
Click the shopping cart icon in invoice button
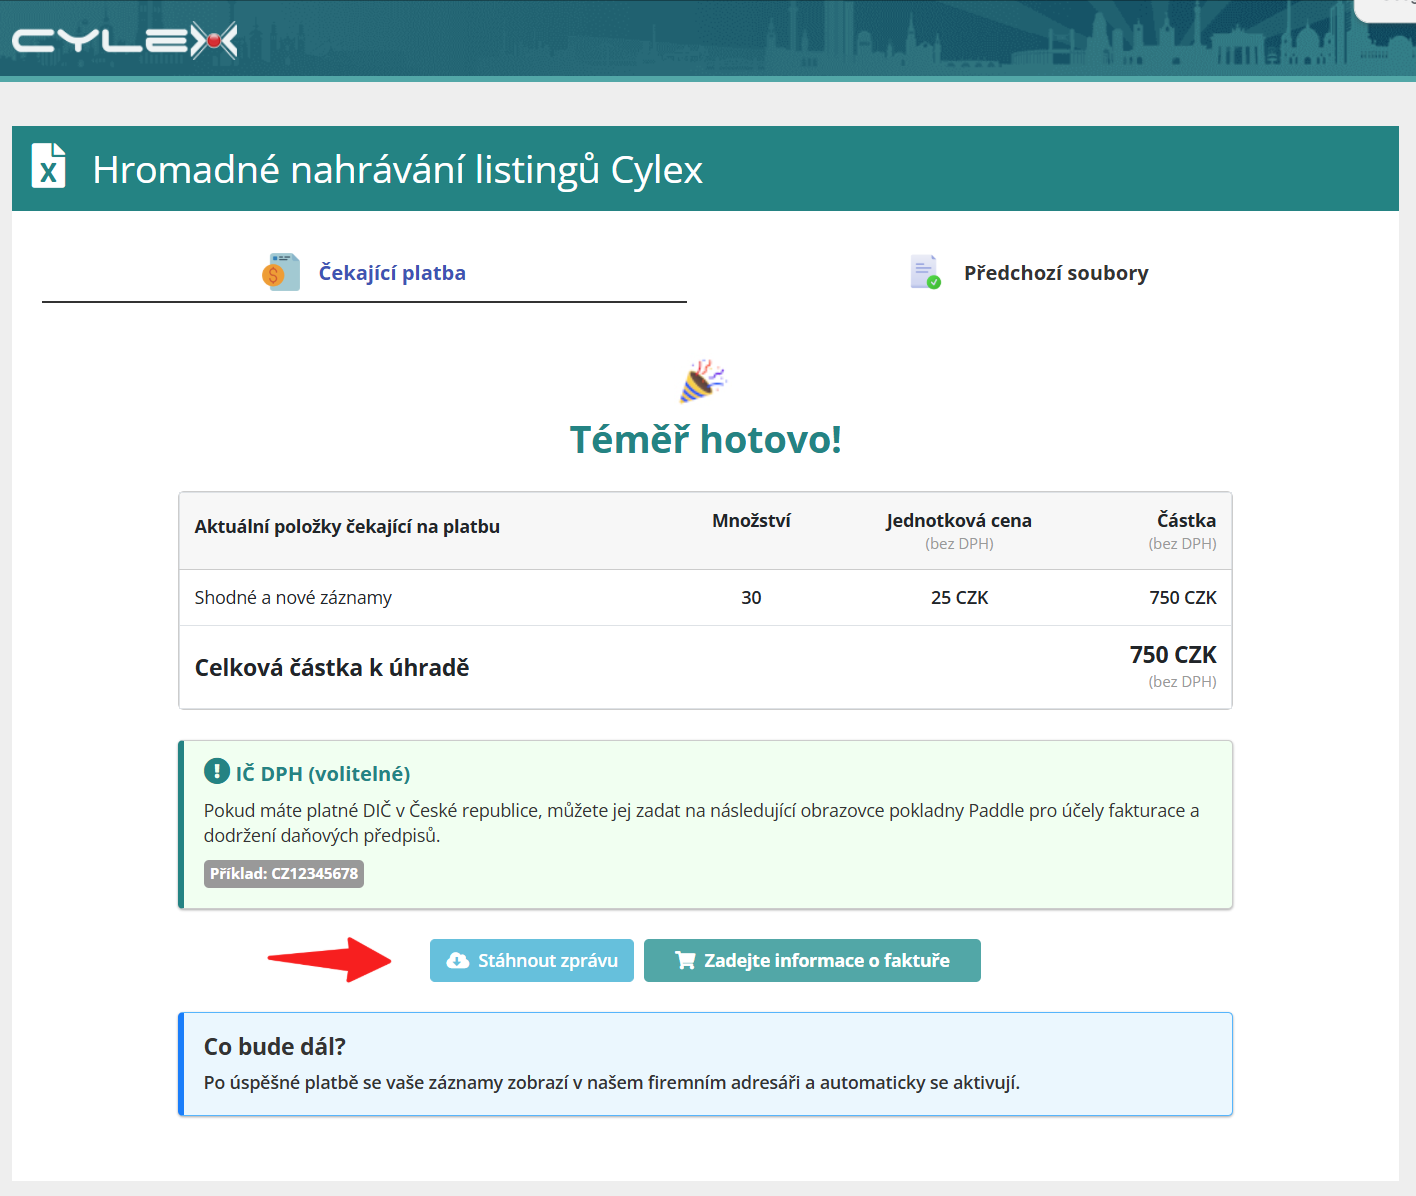685,960
